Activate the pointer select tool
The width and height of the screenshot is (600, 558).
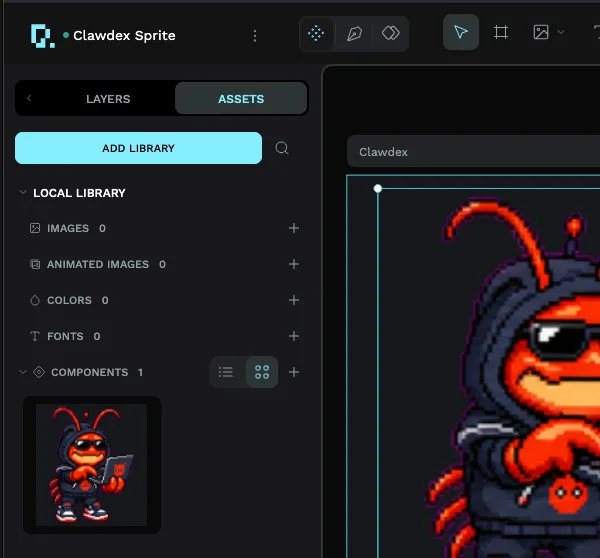(461, 32)
